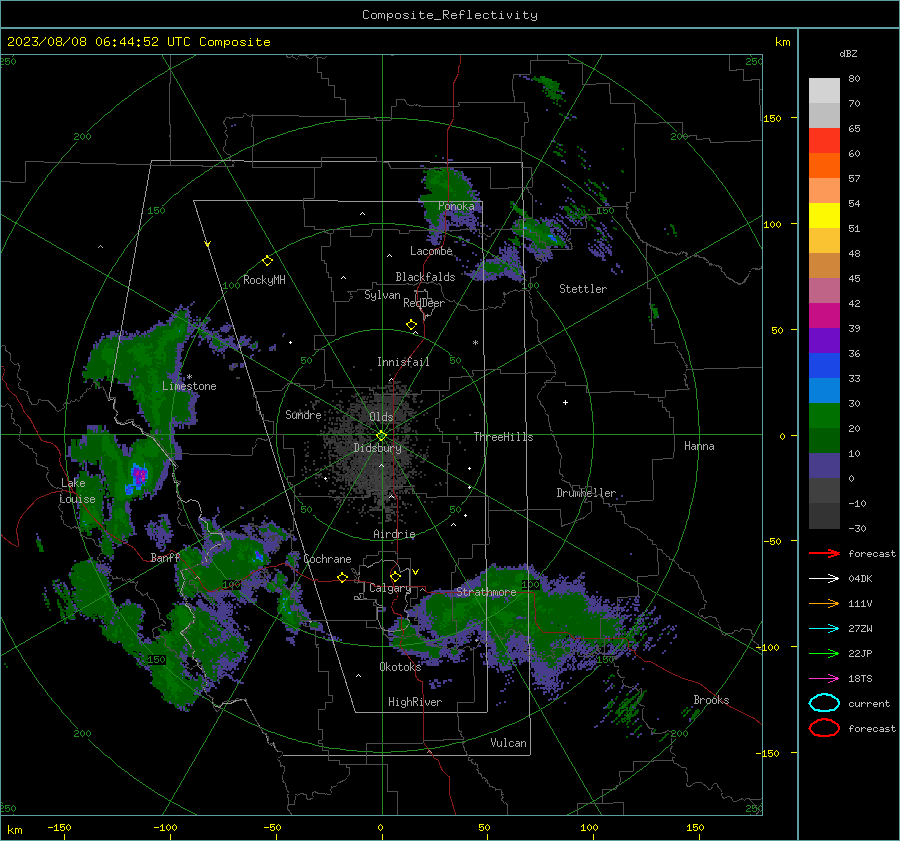The height and width of the screenshot is (841, 900).
Task: Click the red forecast ellipse icon
Action: [824, 728]
